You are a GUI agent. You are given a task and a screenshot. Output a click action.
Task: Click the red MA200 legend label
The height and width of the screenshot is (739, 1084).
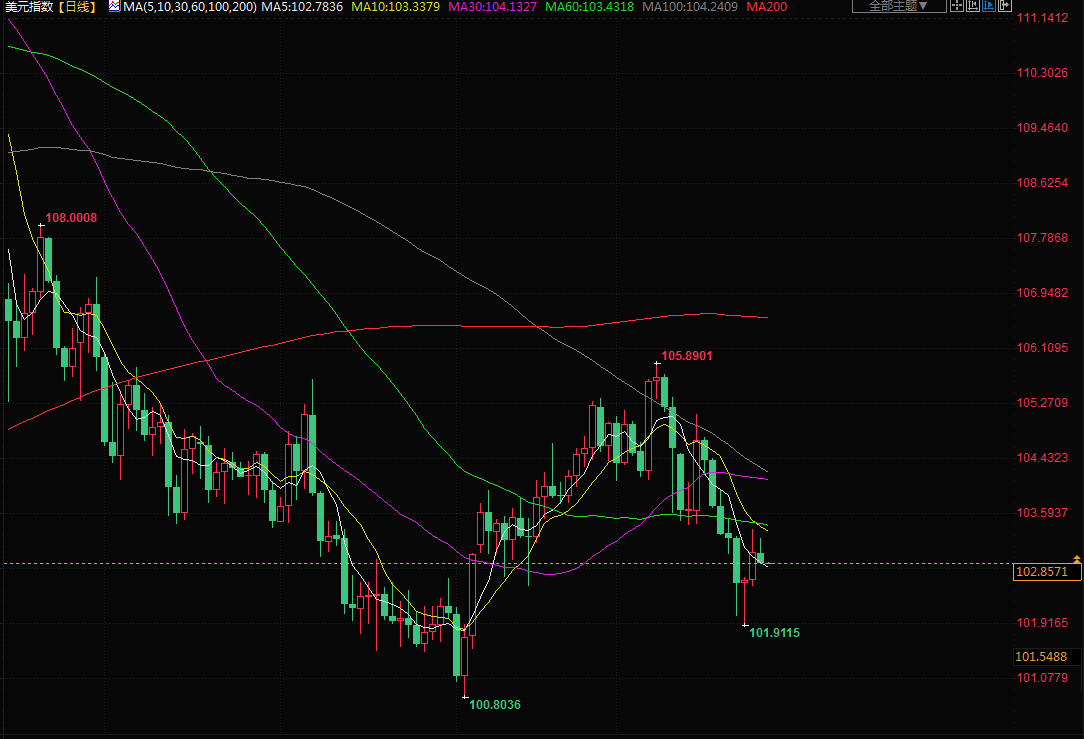click(x=766, y=7)
